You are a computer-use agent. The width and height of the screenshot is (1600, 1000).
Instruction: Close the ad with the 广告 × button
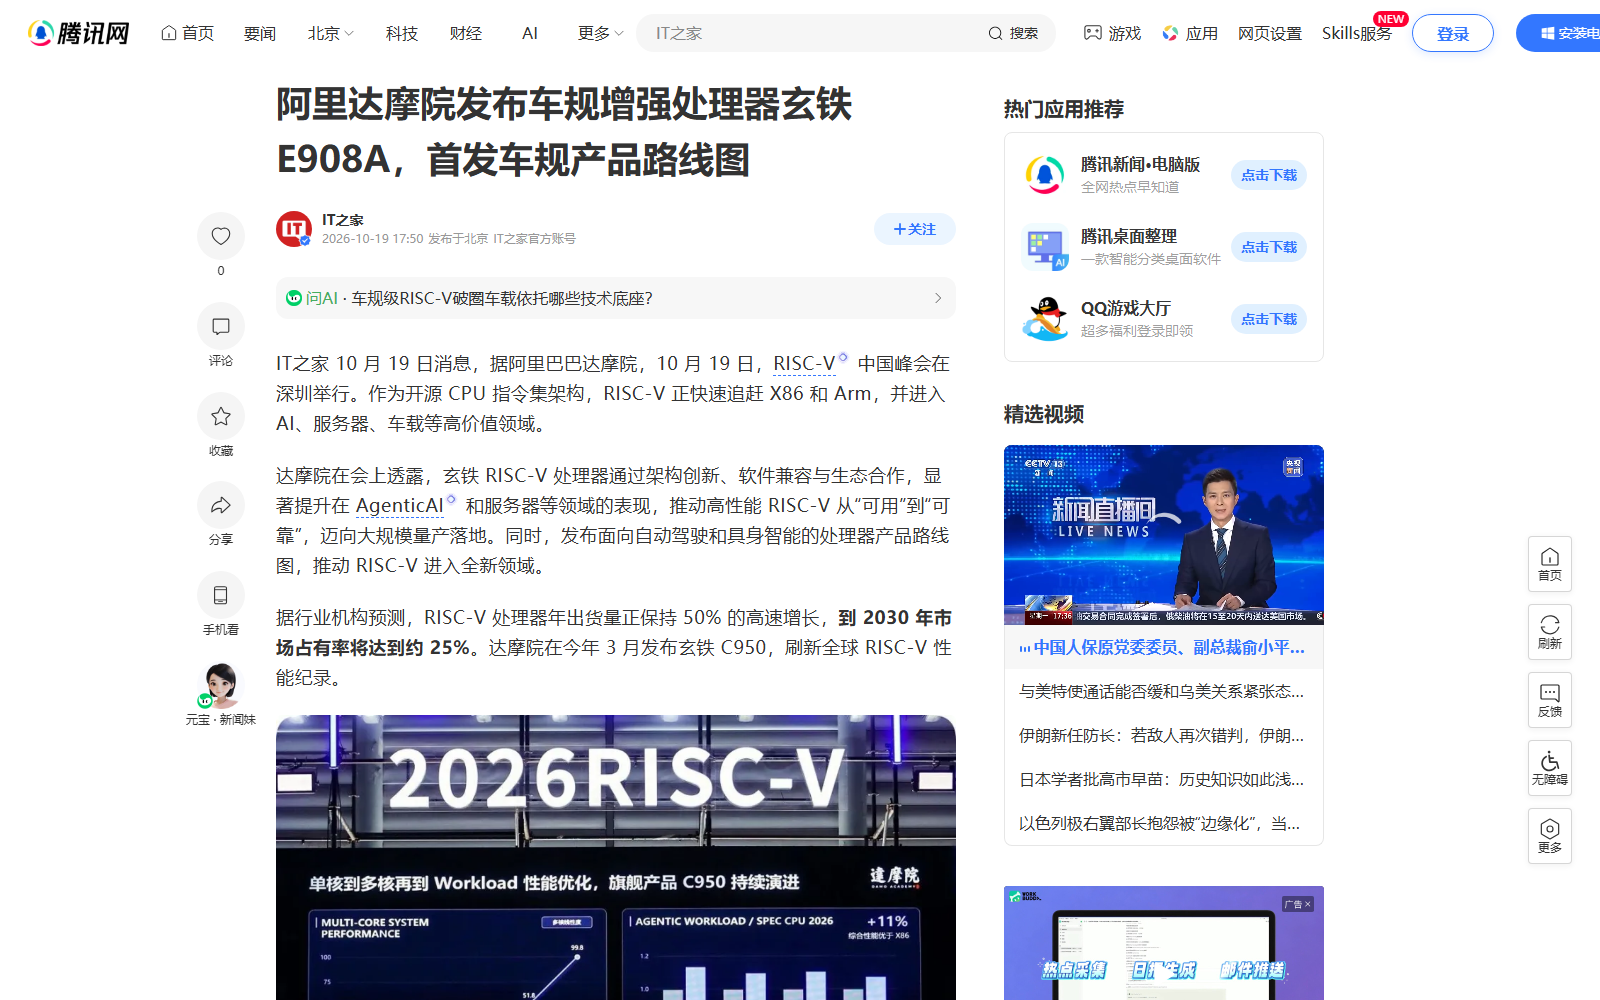click(1298, 904)
